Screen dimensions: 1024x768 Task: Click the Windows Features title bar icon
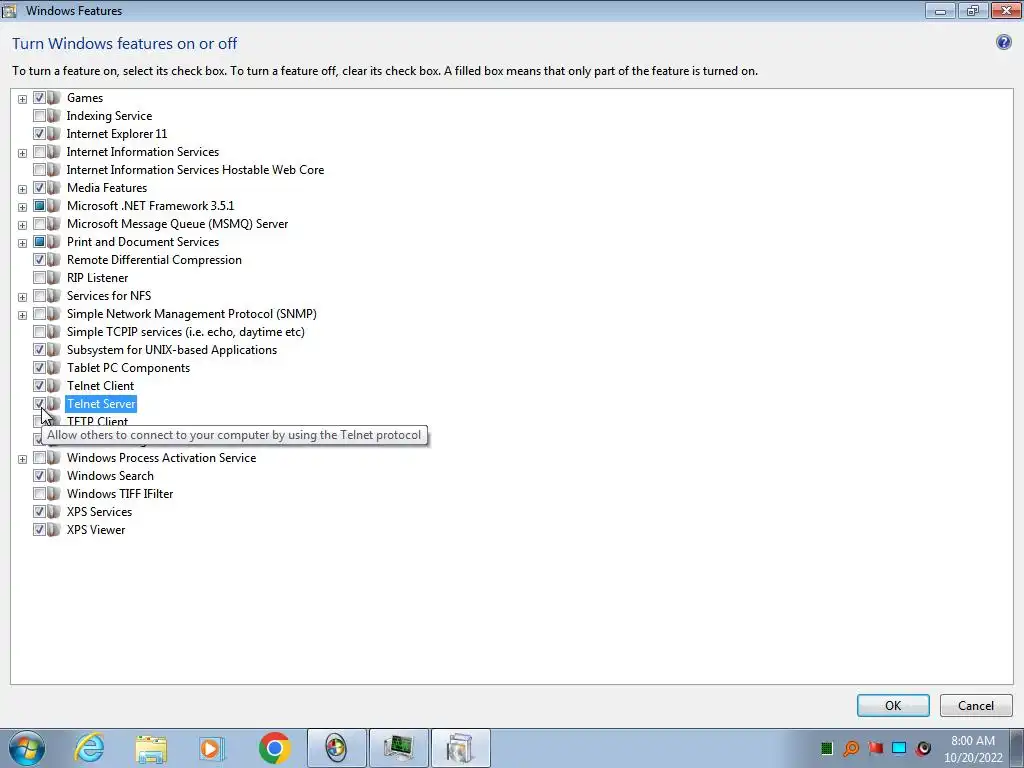click(9, 10)
